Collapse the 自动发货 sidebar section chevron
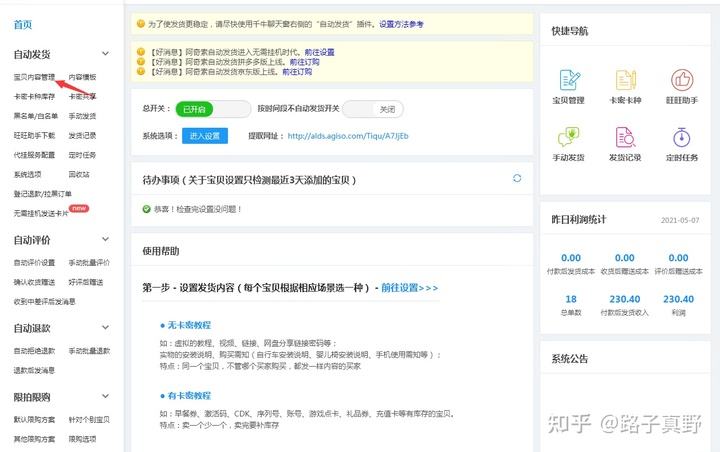The image size is (720, 452). point(105,54)
